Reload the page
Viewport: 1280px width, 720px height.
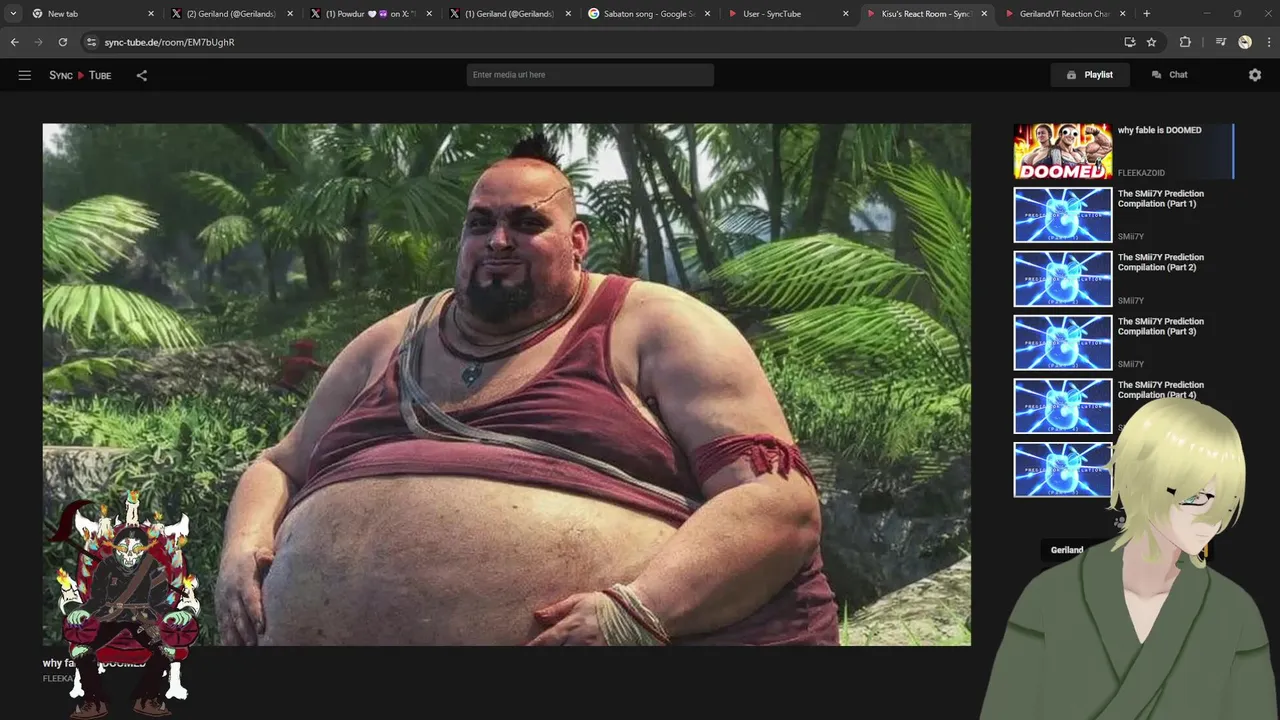[62, 42]
